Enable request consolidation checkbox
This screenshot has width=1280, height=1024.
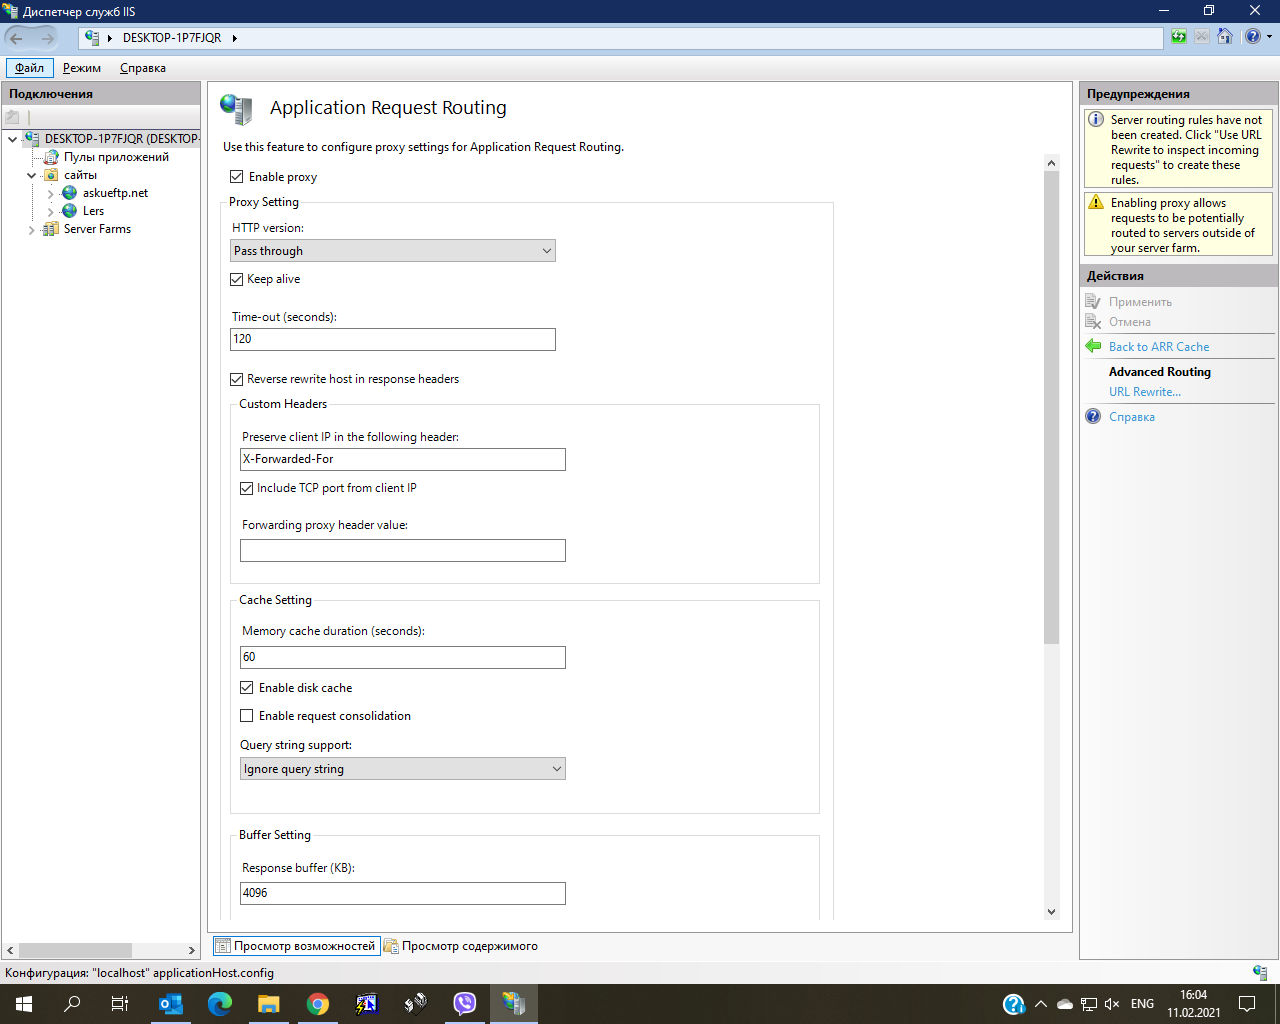[247, 716]
